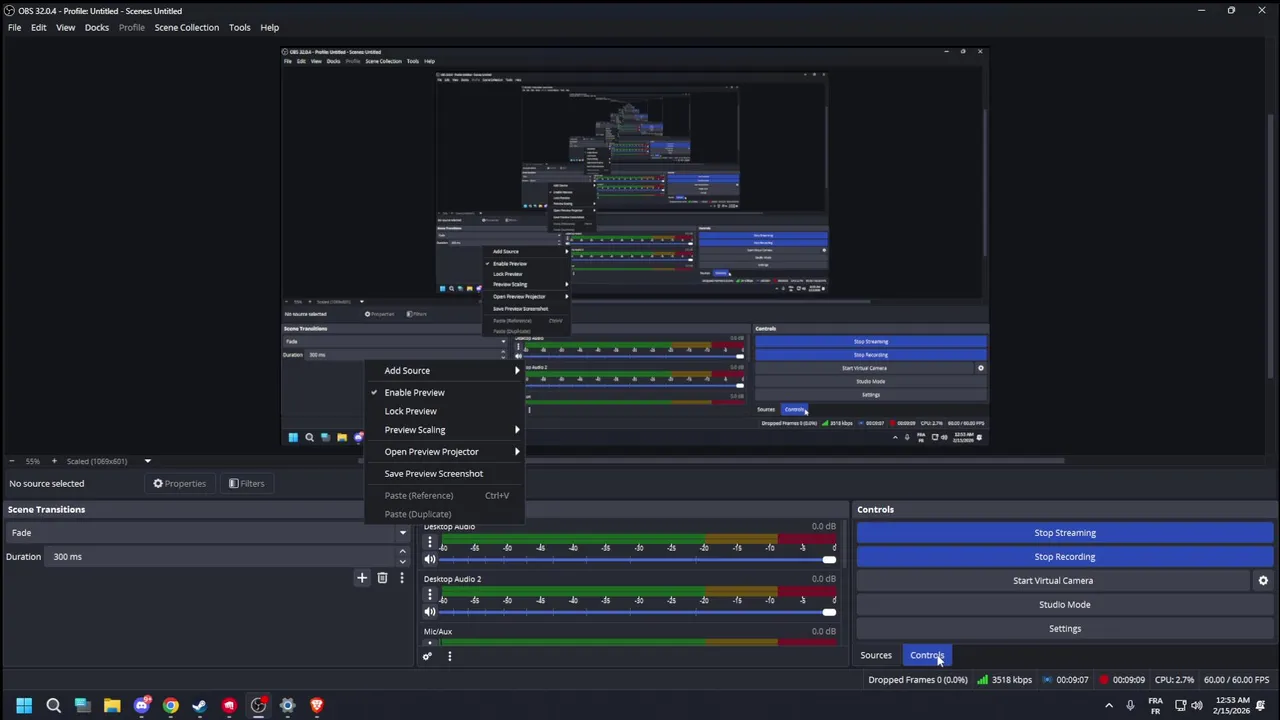Zoom out the preview with minus icon
The image size is (1280, 720).
(11, 461)
